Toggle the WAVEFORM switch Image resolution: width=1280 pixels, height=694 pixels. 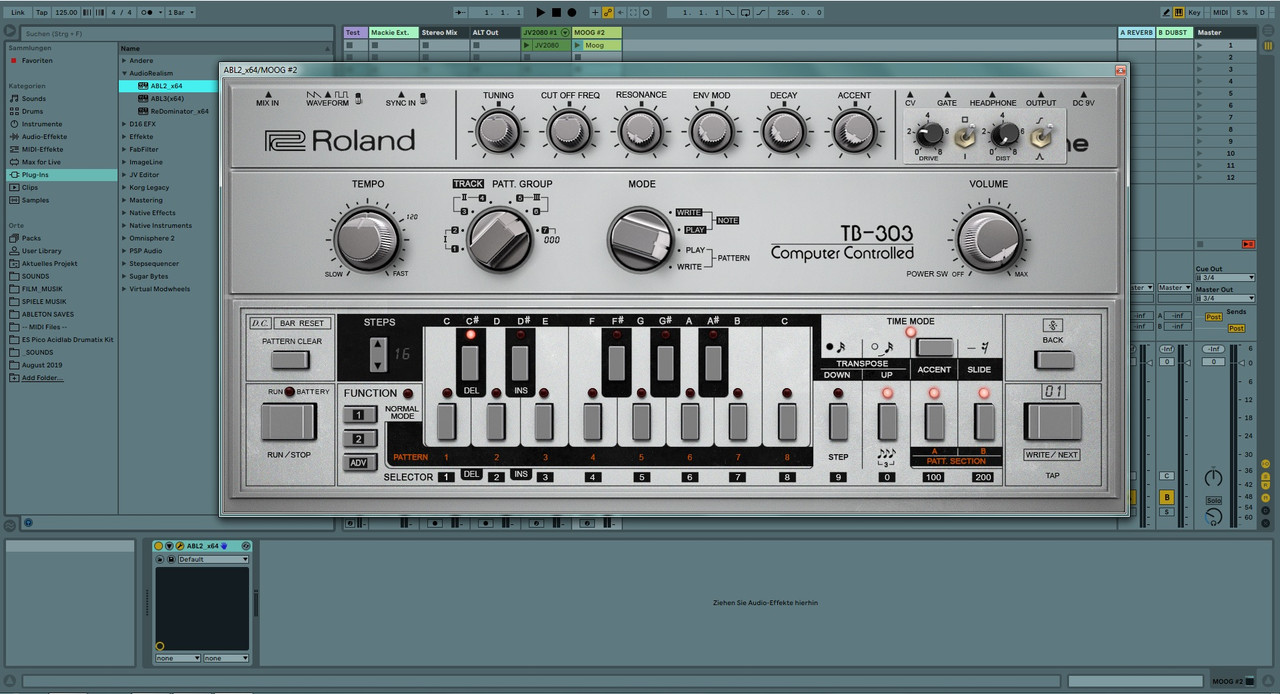(x=359, y=98)
